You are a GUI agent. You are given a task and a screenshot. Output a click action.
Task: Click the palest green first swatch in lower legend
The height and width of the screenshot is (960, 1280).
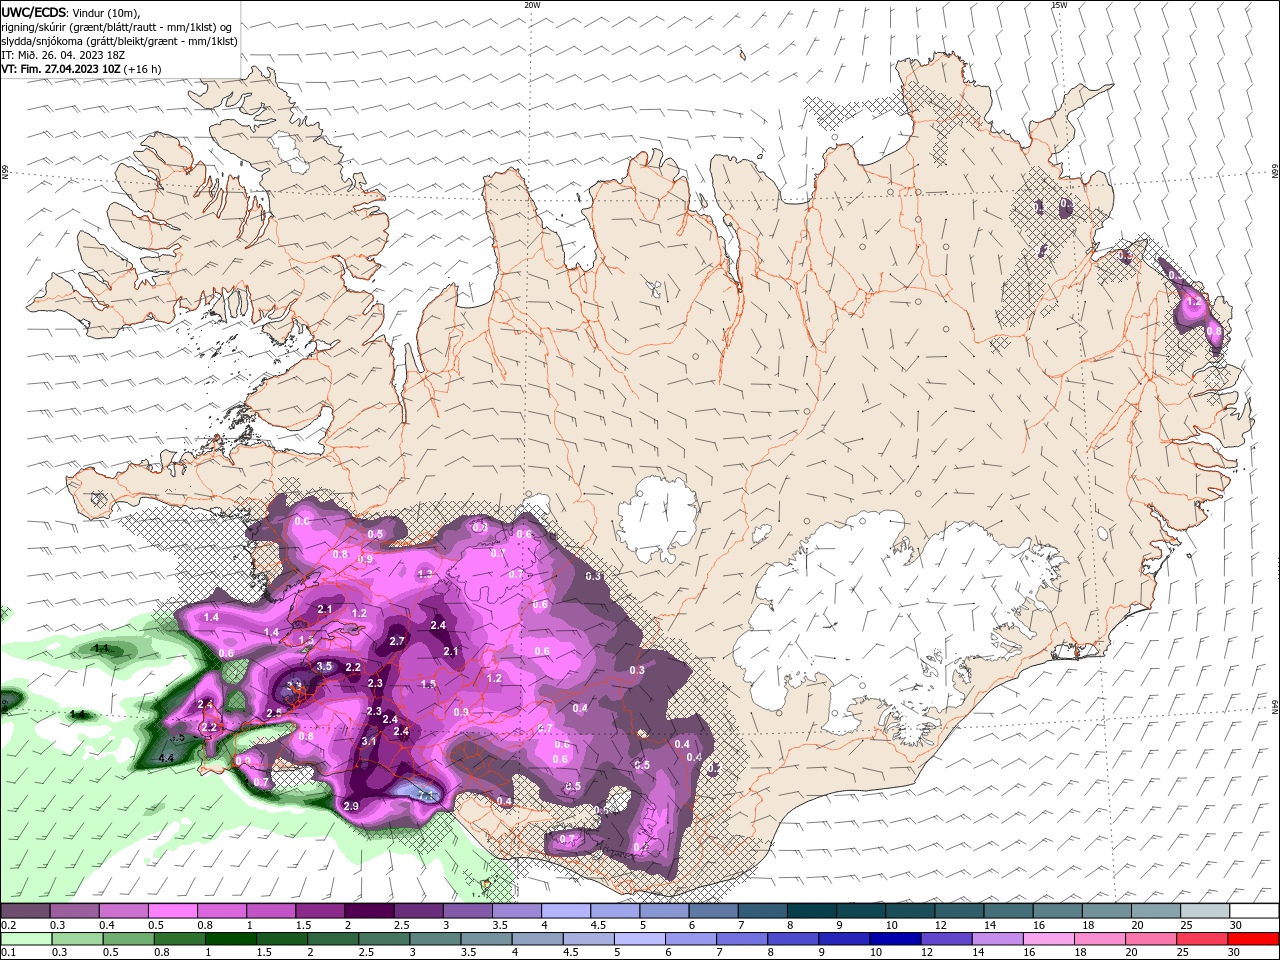pos(25,939)
